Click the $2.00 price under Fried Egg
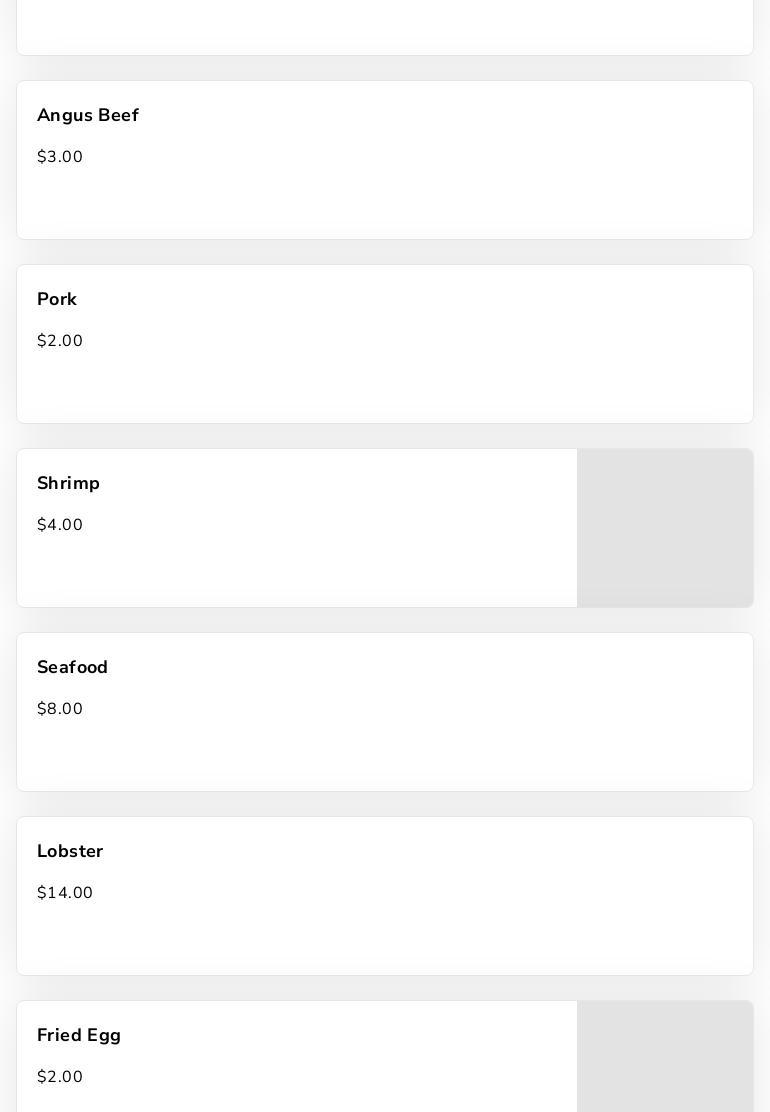 pyautogui.click(x=60, y=1077)
